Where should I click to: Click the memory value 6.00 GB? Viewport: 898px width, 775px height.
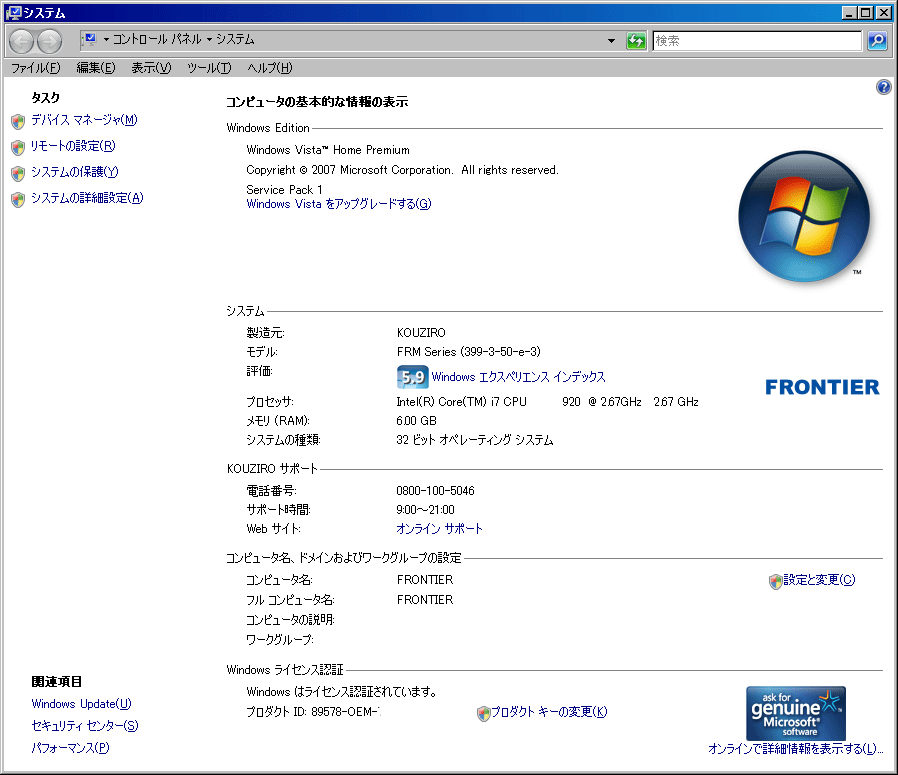point(416,421)
